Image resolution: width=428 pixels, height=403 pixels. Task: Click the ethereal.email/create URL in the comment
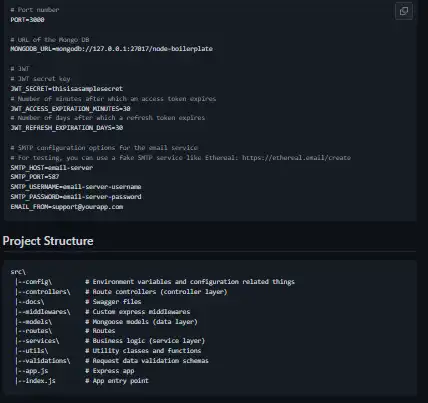pyautogui.click(x=296, y=158)
